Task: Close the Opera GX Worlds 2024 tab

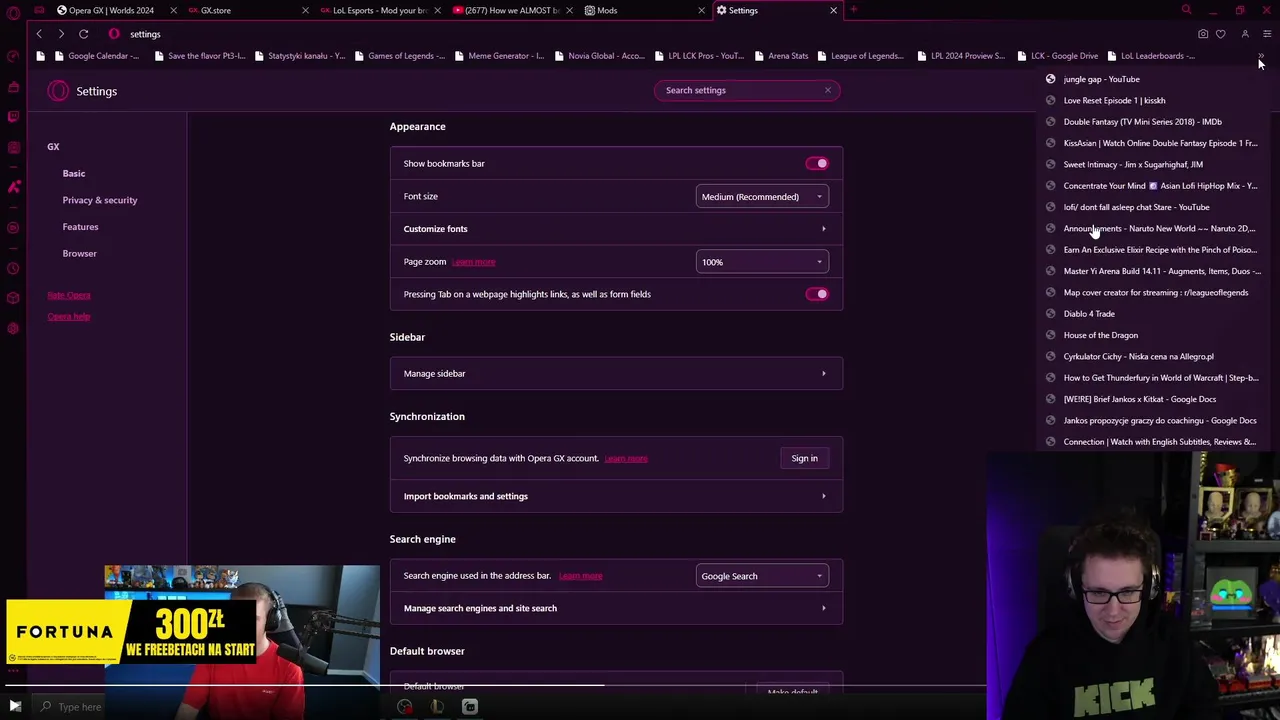Action: 173,10
